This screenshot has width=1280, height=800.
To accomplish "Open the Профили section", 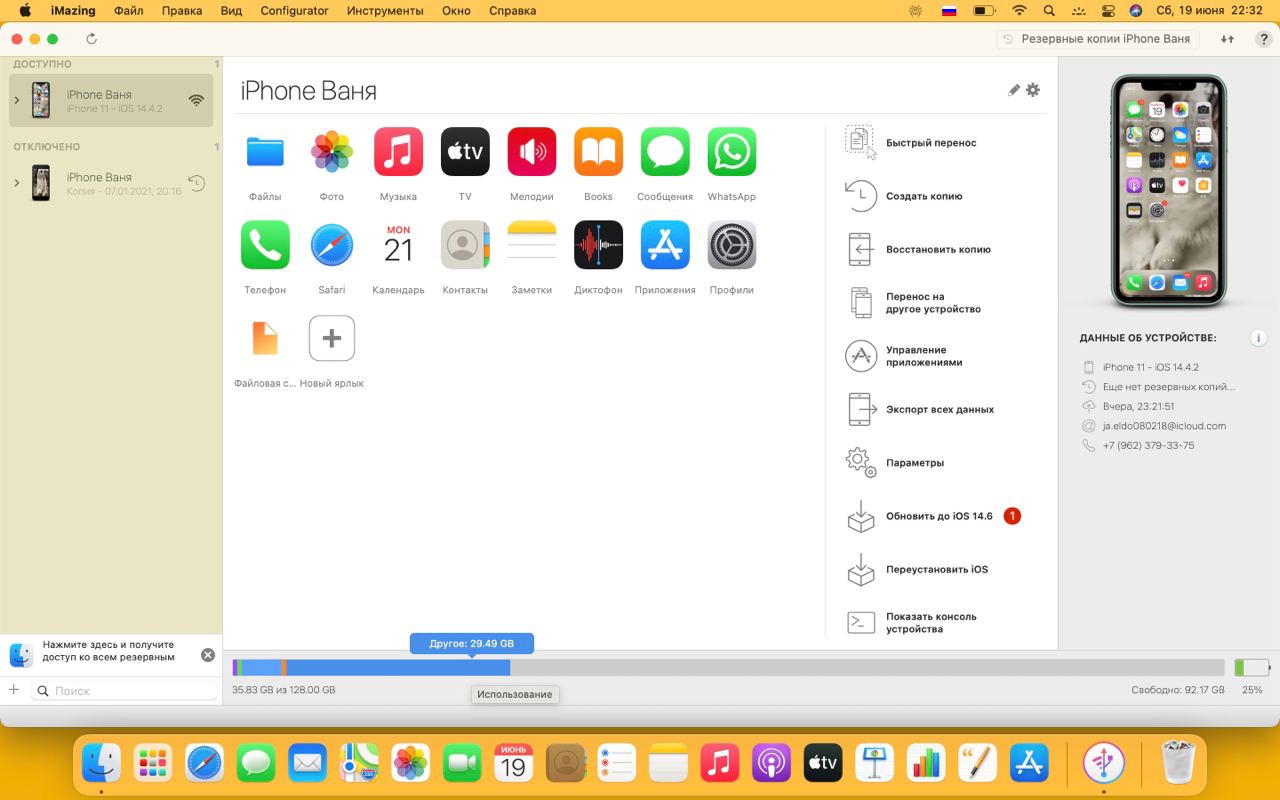I will (x=732, y=245).
